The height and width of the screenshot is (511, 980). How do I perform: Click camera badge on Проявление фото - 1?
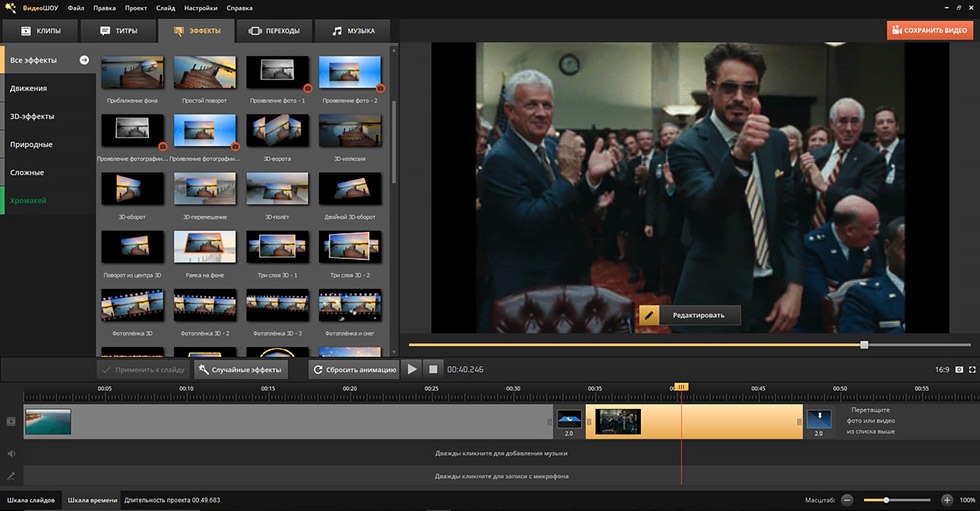308,88
